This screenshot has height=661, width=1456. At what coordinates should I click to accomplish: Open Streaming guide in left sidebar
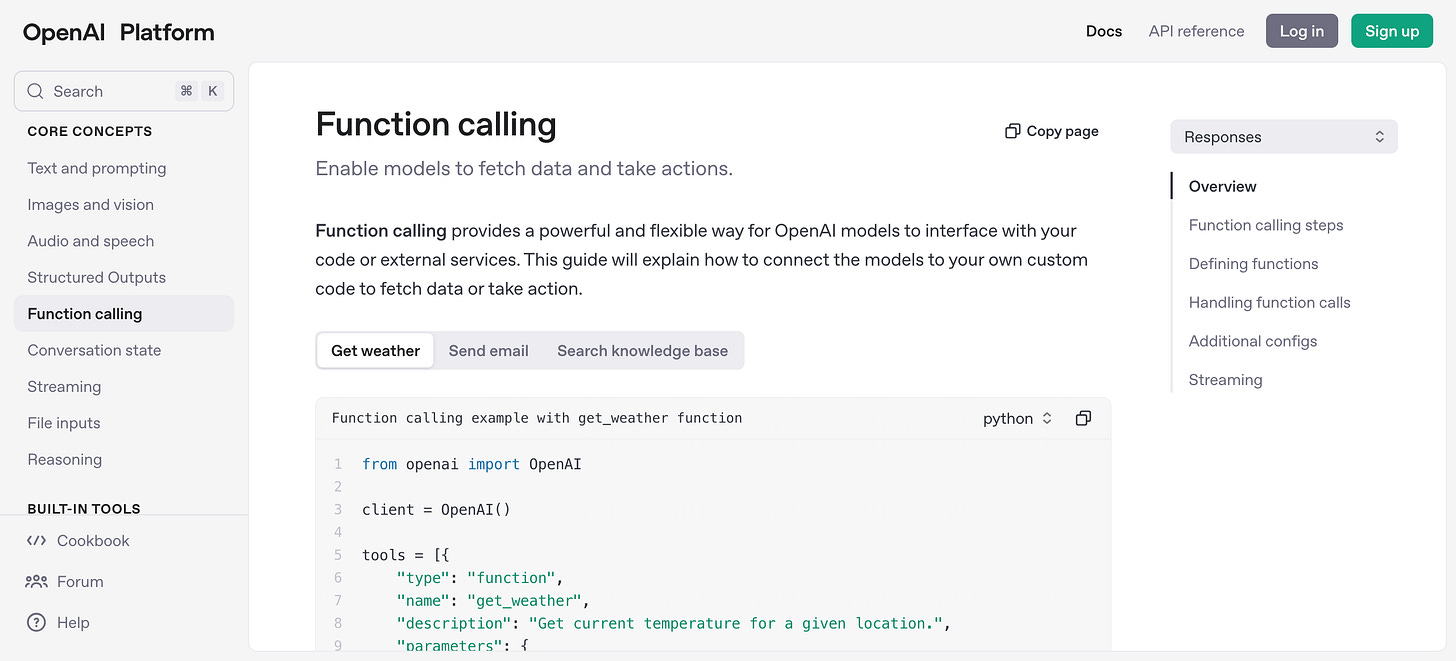(x=64, y=386)
